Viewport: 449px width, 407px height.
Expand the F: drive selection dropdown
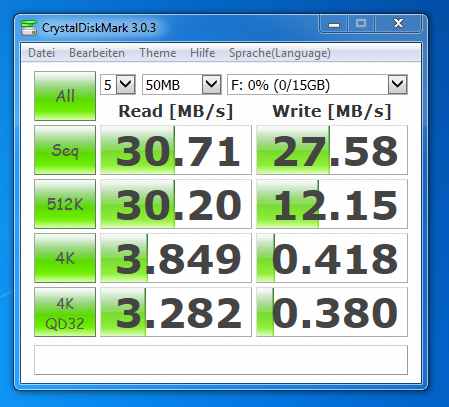(x=317, y=85)
